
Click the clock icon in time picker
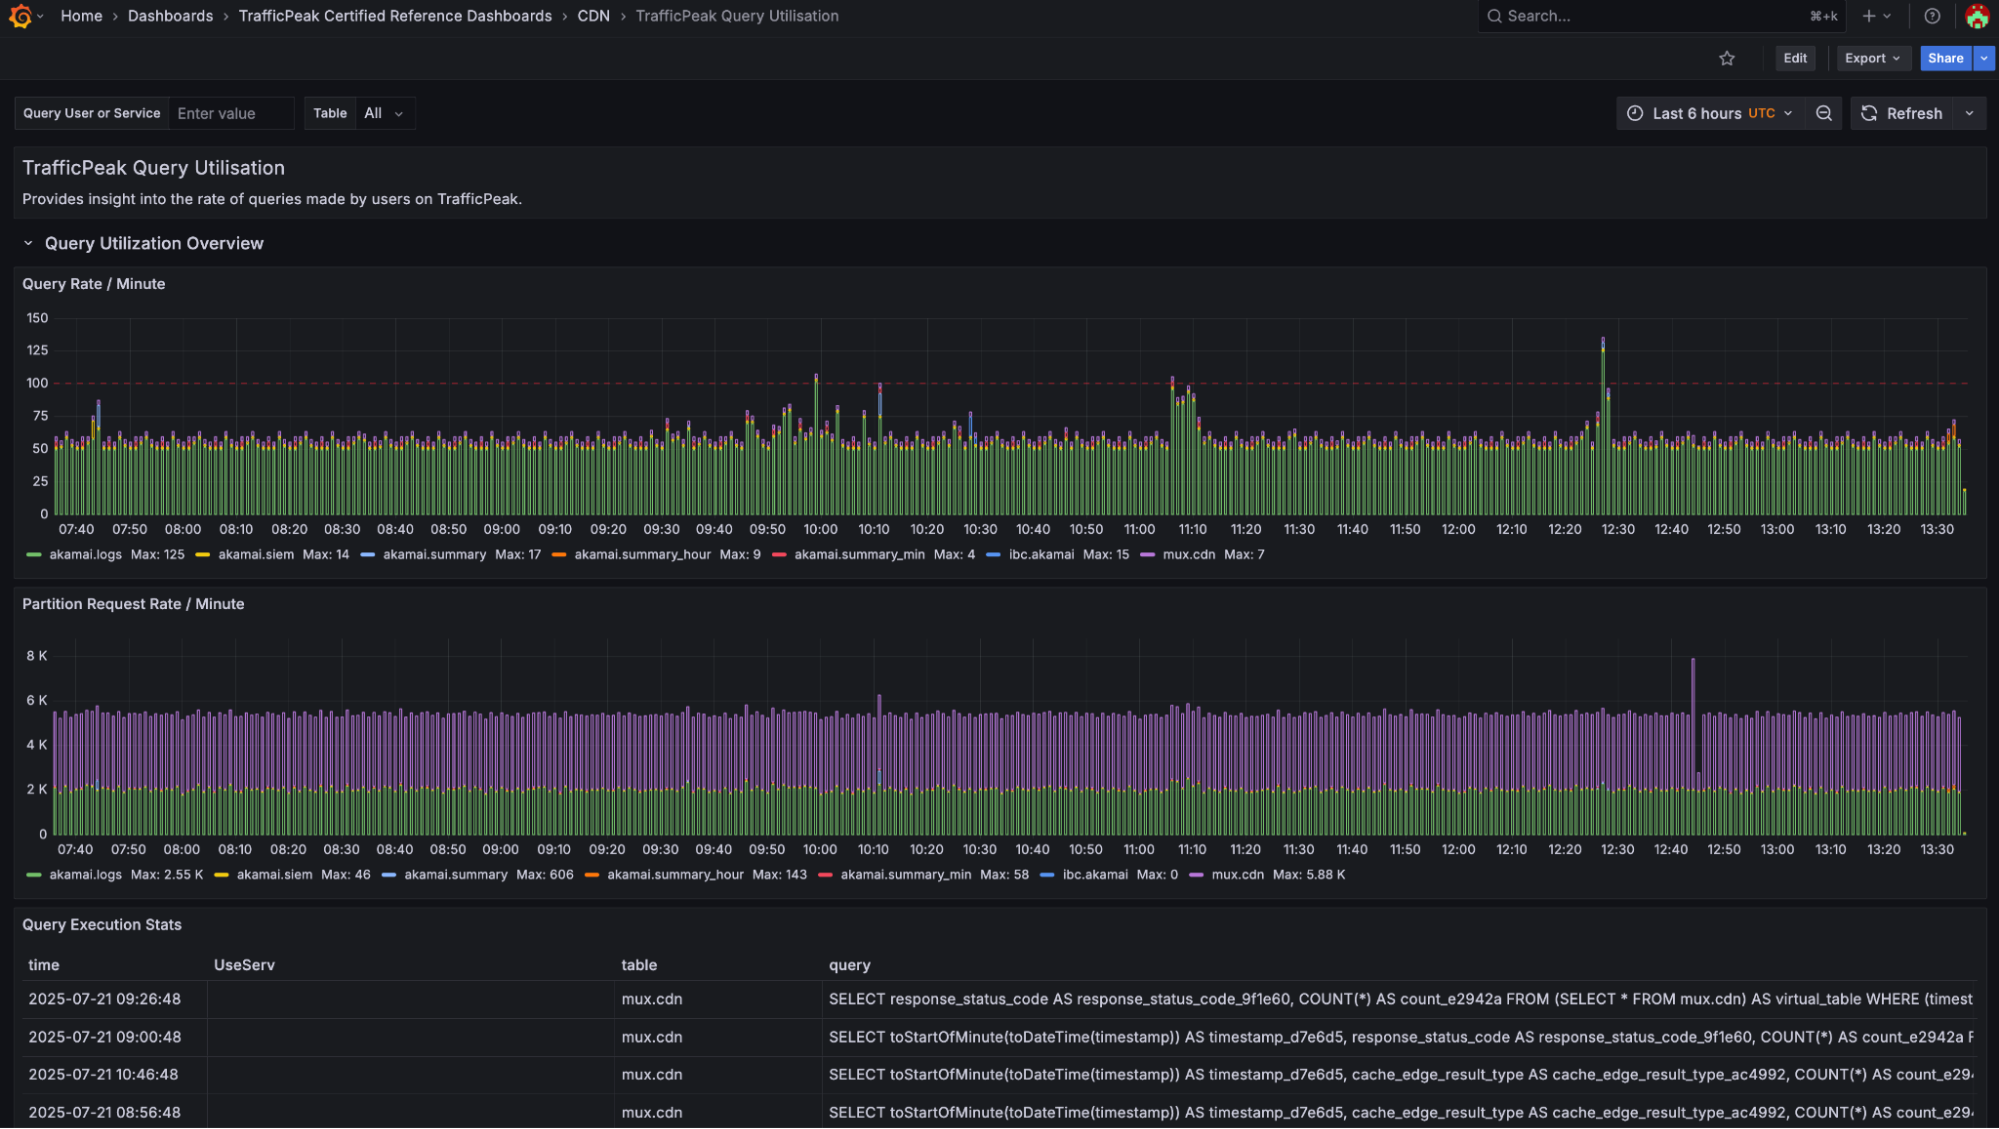(1636, 113)
